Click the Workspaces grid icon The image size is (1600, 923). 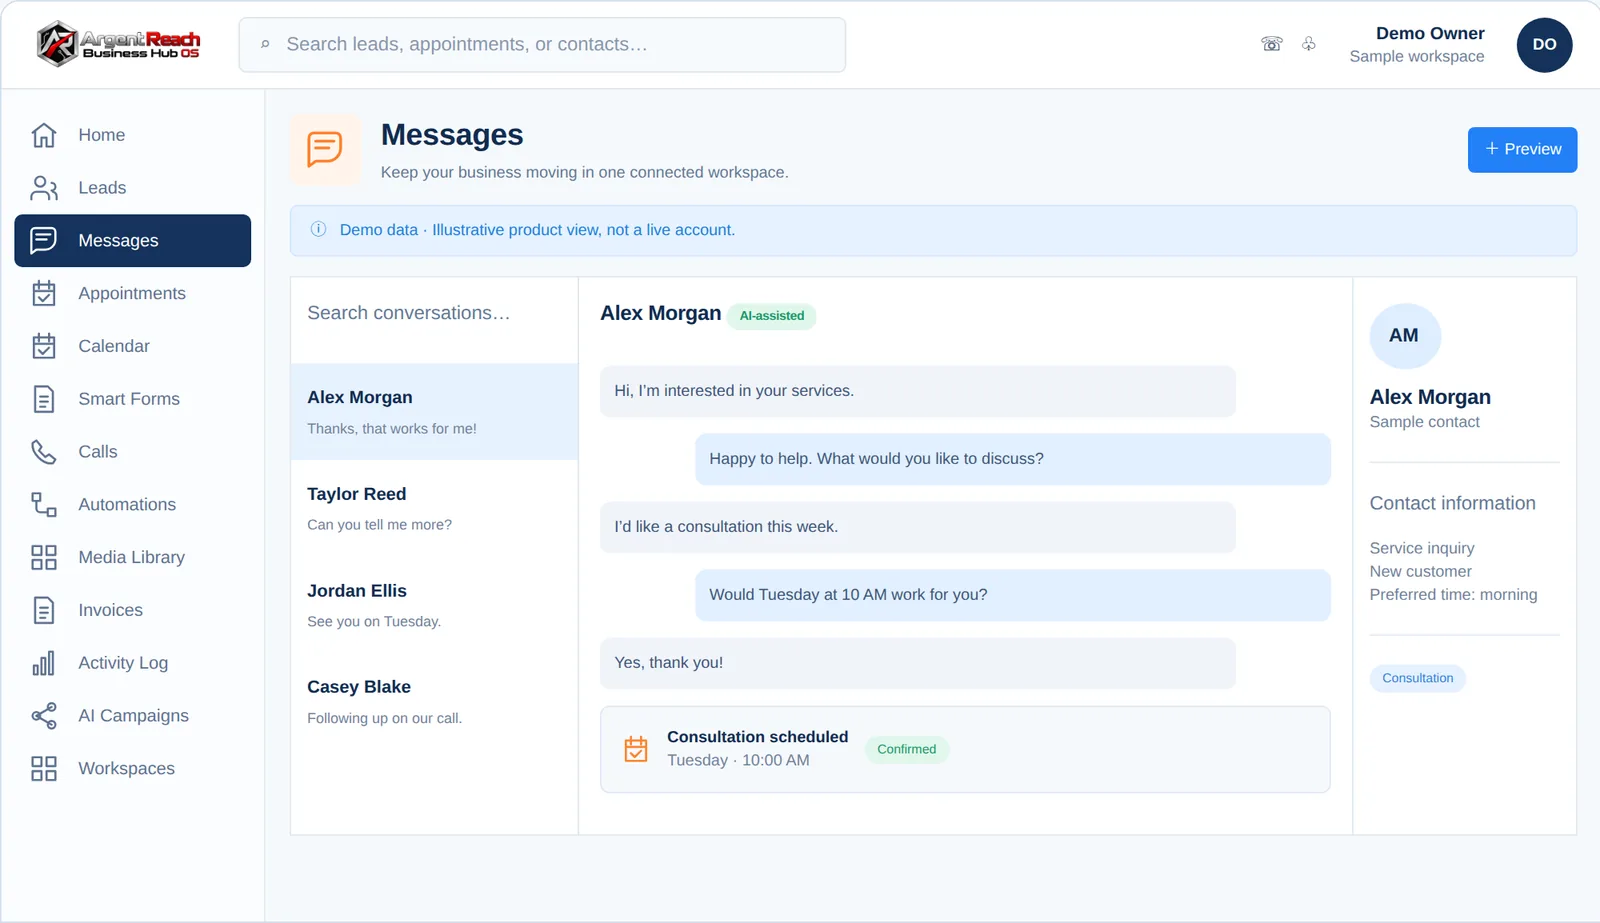point(44,768)
